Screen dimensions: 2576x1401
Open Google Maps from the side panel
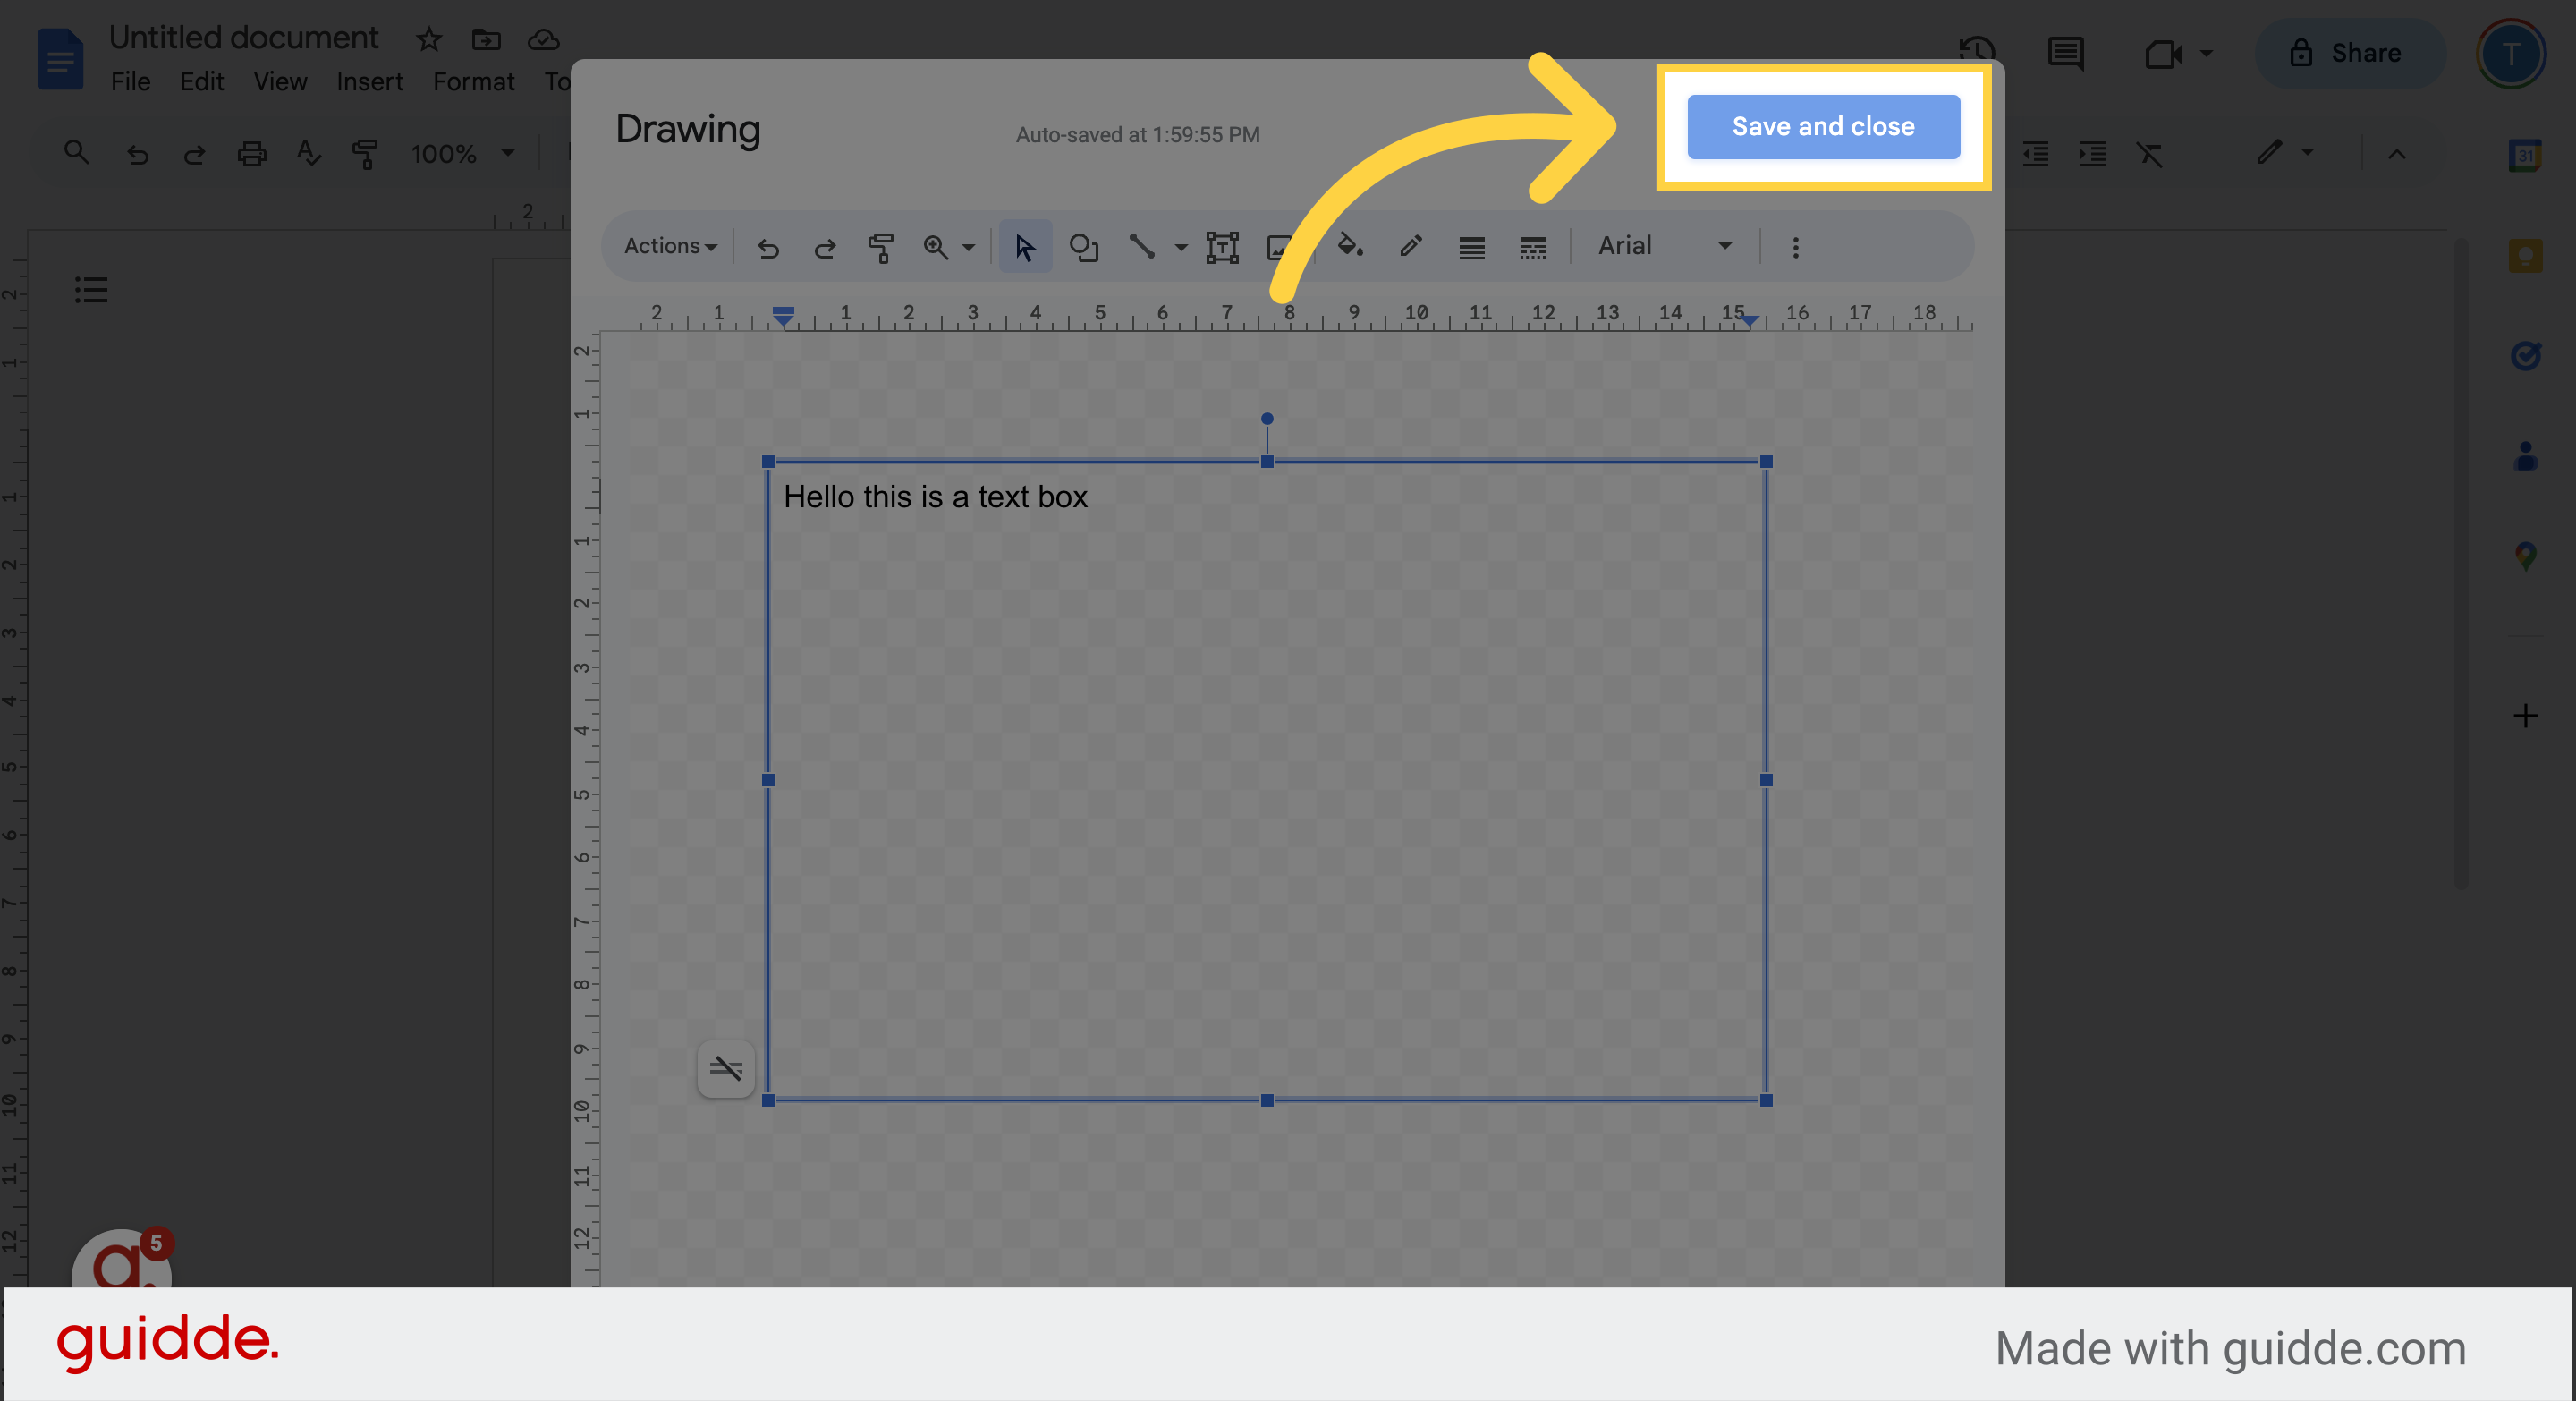[2525, 557]
